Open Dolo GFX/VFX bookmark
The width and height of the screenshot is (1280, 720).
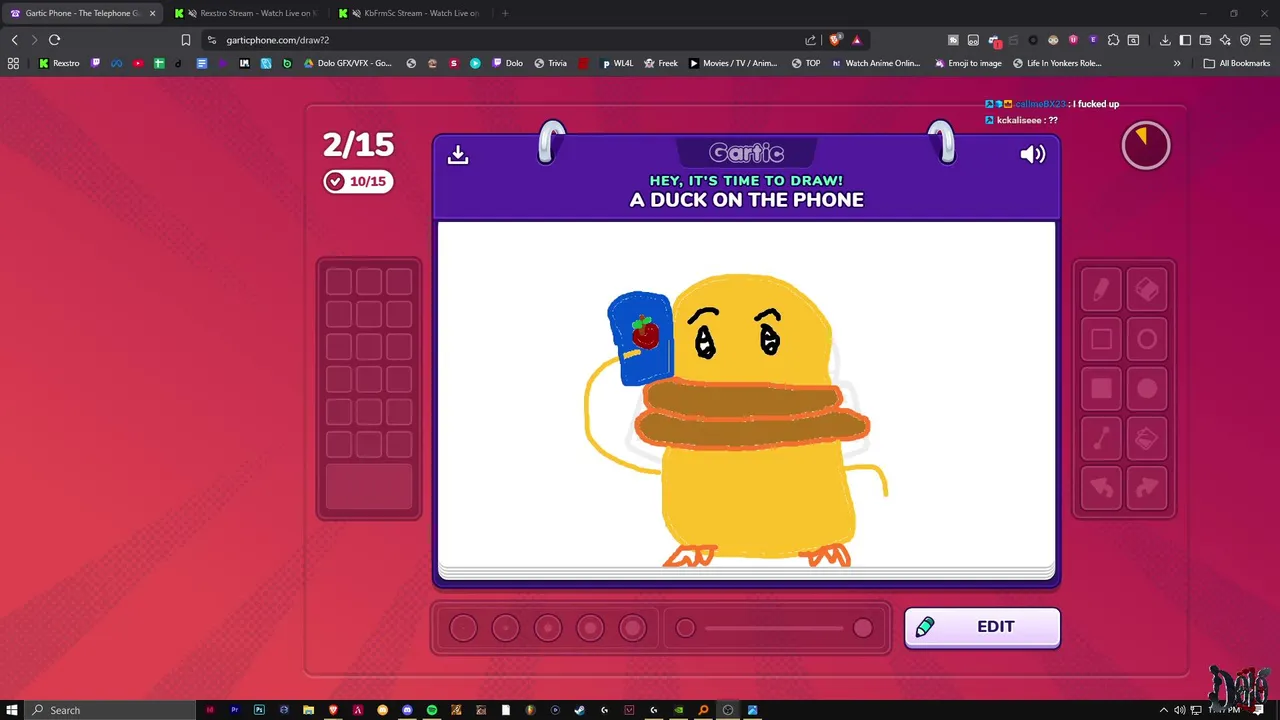[x=348, y=63]
